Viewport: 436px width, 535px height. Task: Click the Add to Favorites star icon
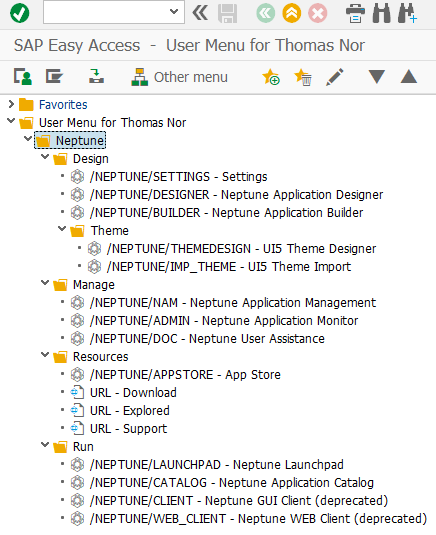(271, 76)
